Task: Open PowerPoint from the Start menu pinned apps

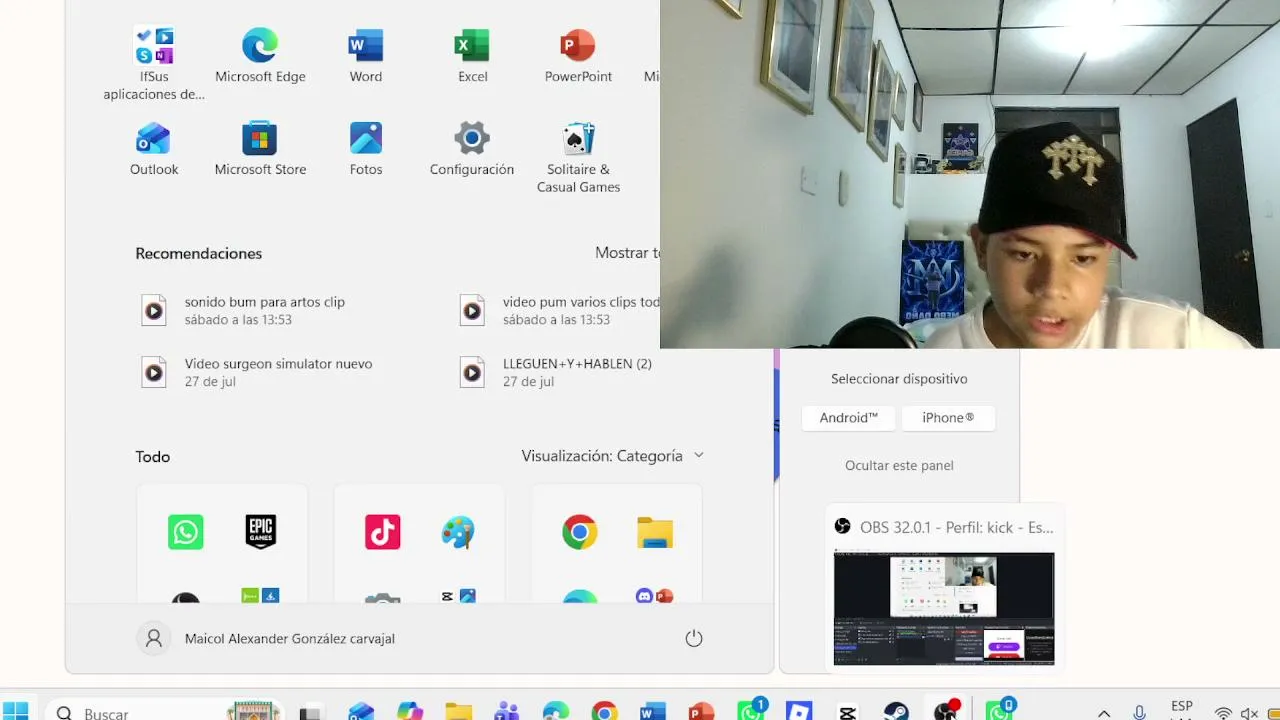Action: click(x=578, y=56)
